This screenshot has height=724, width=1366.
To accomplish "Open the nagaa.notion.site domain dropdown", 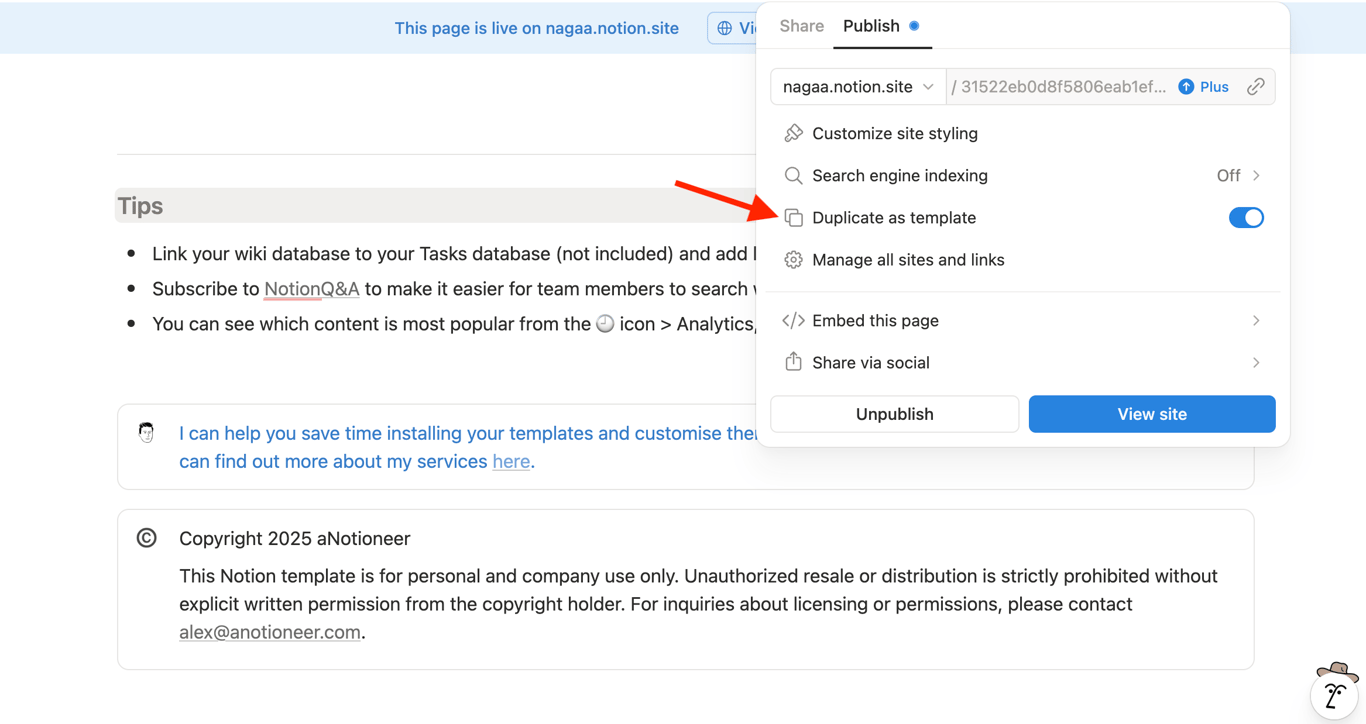I will (x=857, y=86).
